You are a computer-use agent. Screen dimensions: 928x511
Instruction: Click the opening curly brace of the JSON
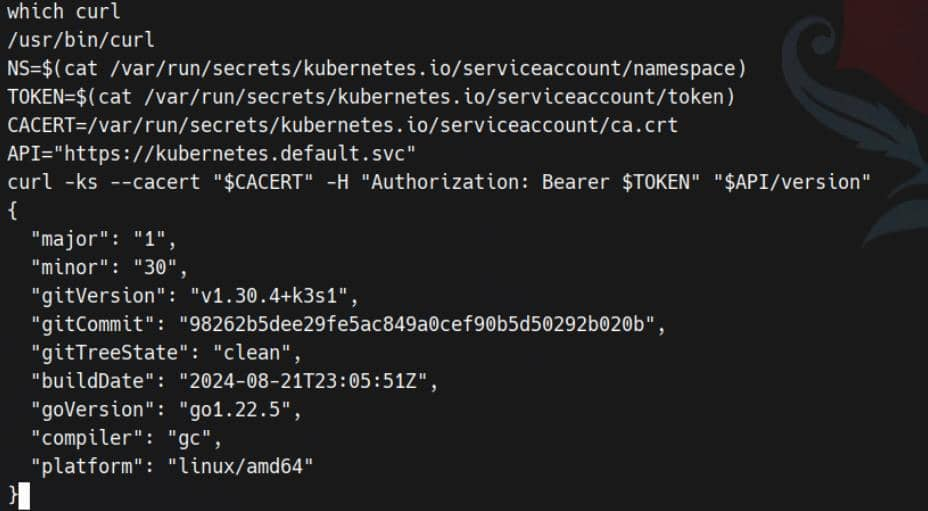point(12,210)
